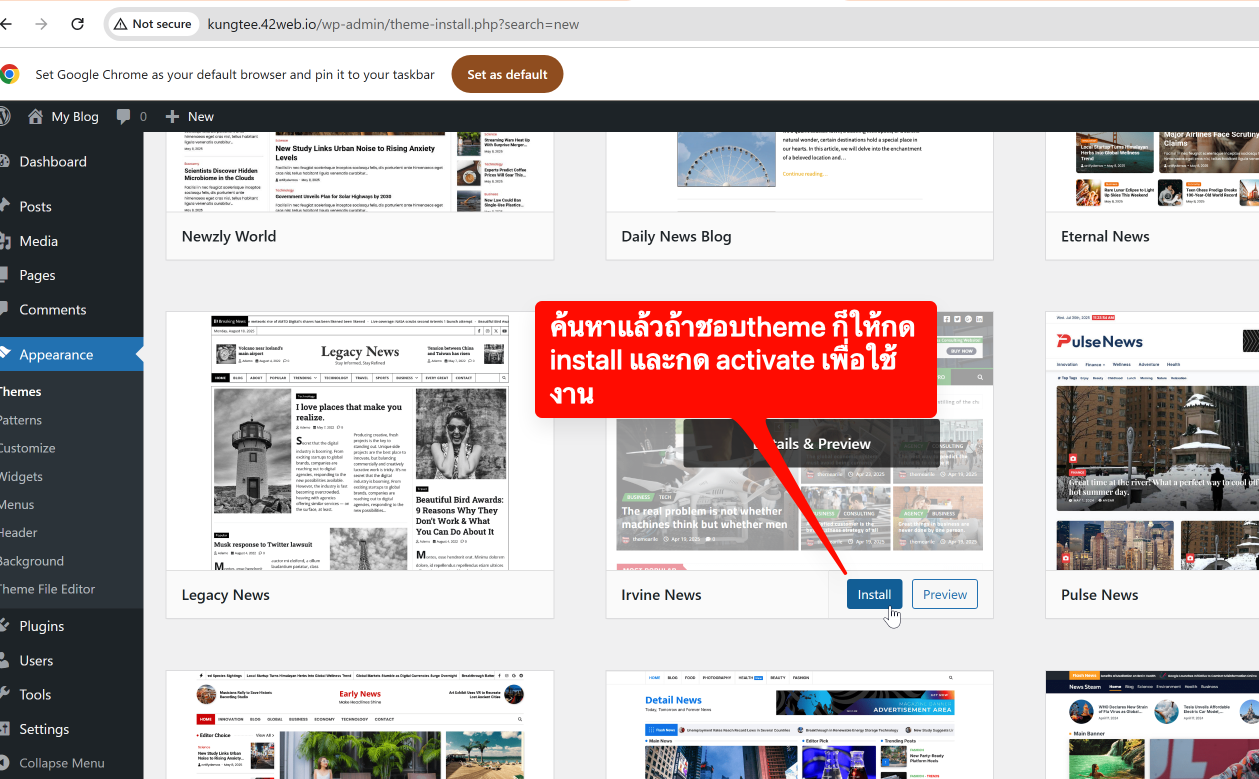Viewport: 1259px width, 779px height.
Task: Collapse the admin sidebar menu
Action: 61,763
